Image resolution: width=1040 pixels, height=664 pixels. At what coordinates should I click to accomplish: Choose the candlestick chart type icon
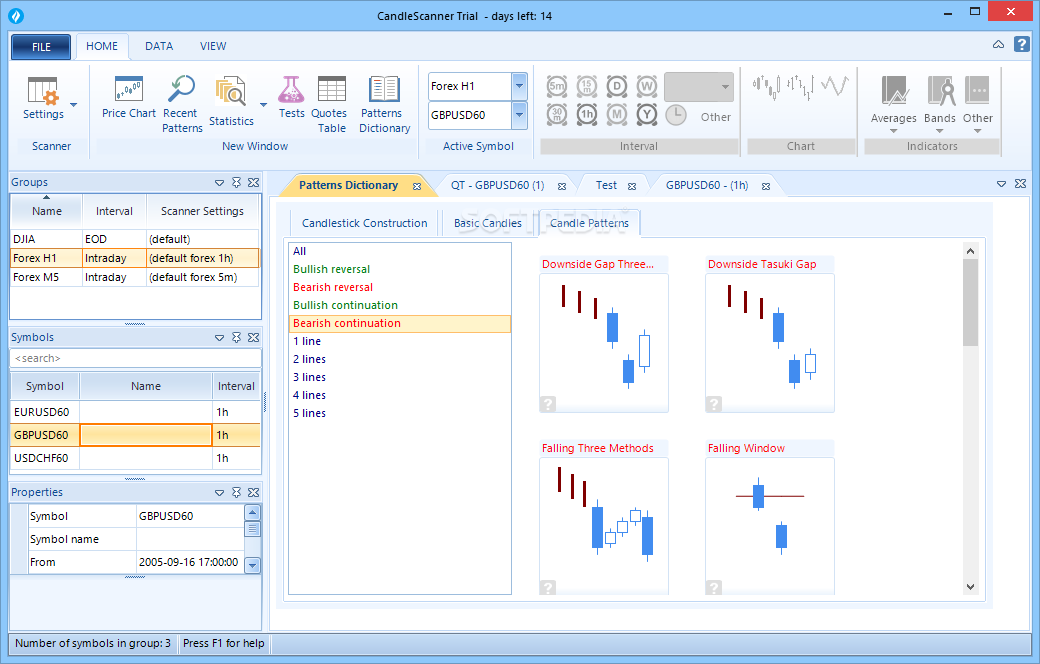point(767,86)
